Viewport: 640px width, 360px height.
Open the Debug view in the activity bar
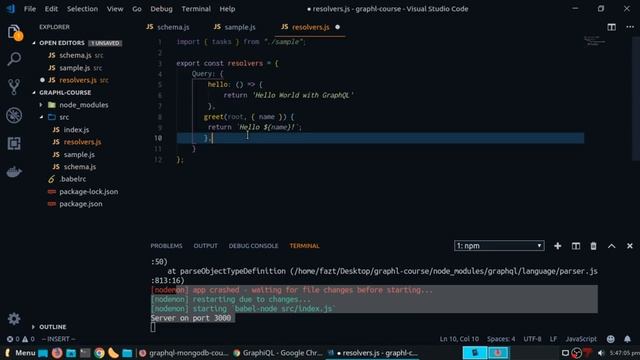pos(14,115)
